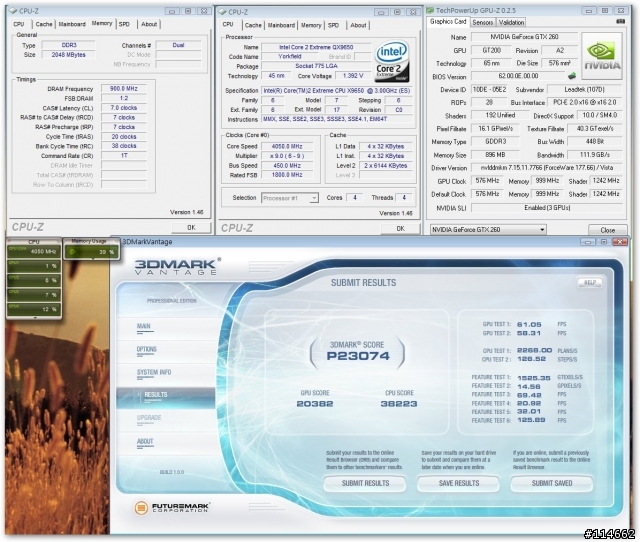Click the Level 2 cache 2 x 6144 KBytes
The image size is (640, 542).
pos(386,165)
